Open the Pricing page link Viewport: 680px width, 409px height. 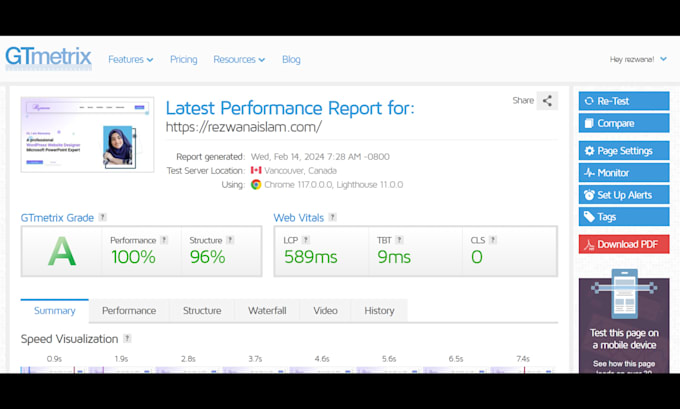pos(183,59)
